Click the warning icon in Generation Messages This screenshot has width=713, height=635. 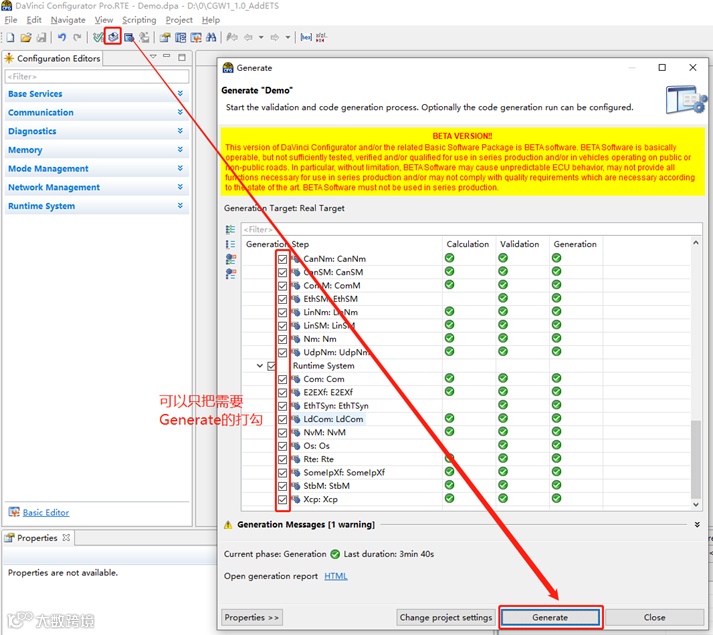point(228,525)
